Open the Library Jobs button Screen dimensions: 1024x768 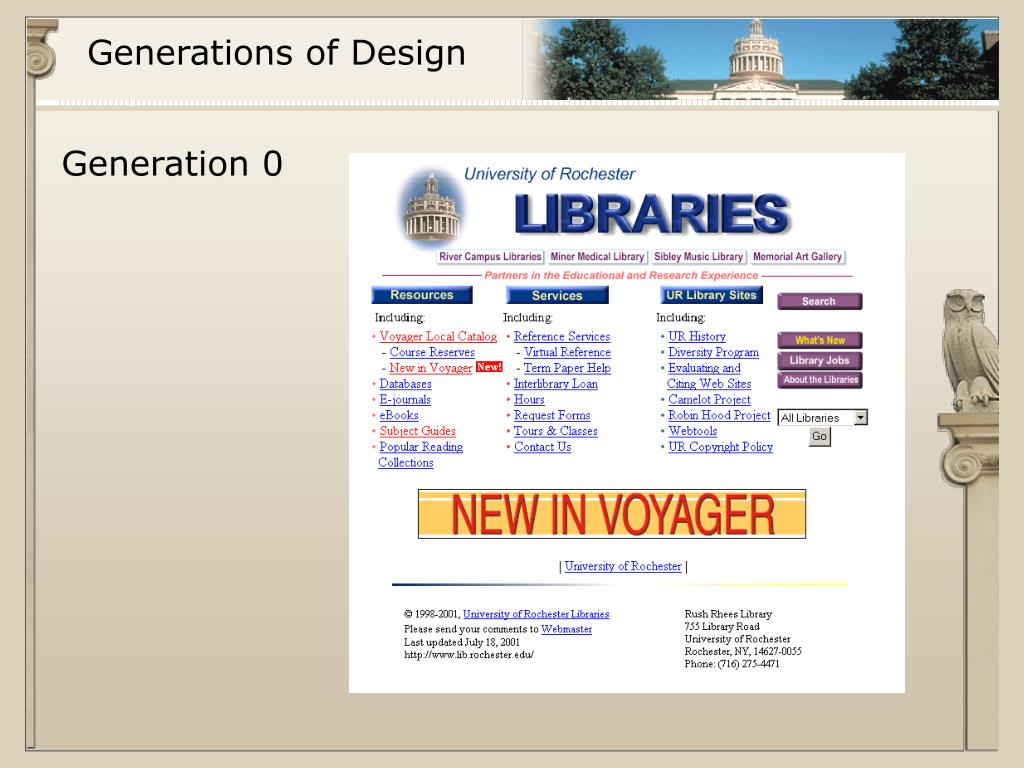click(x=820, y=360)
